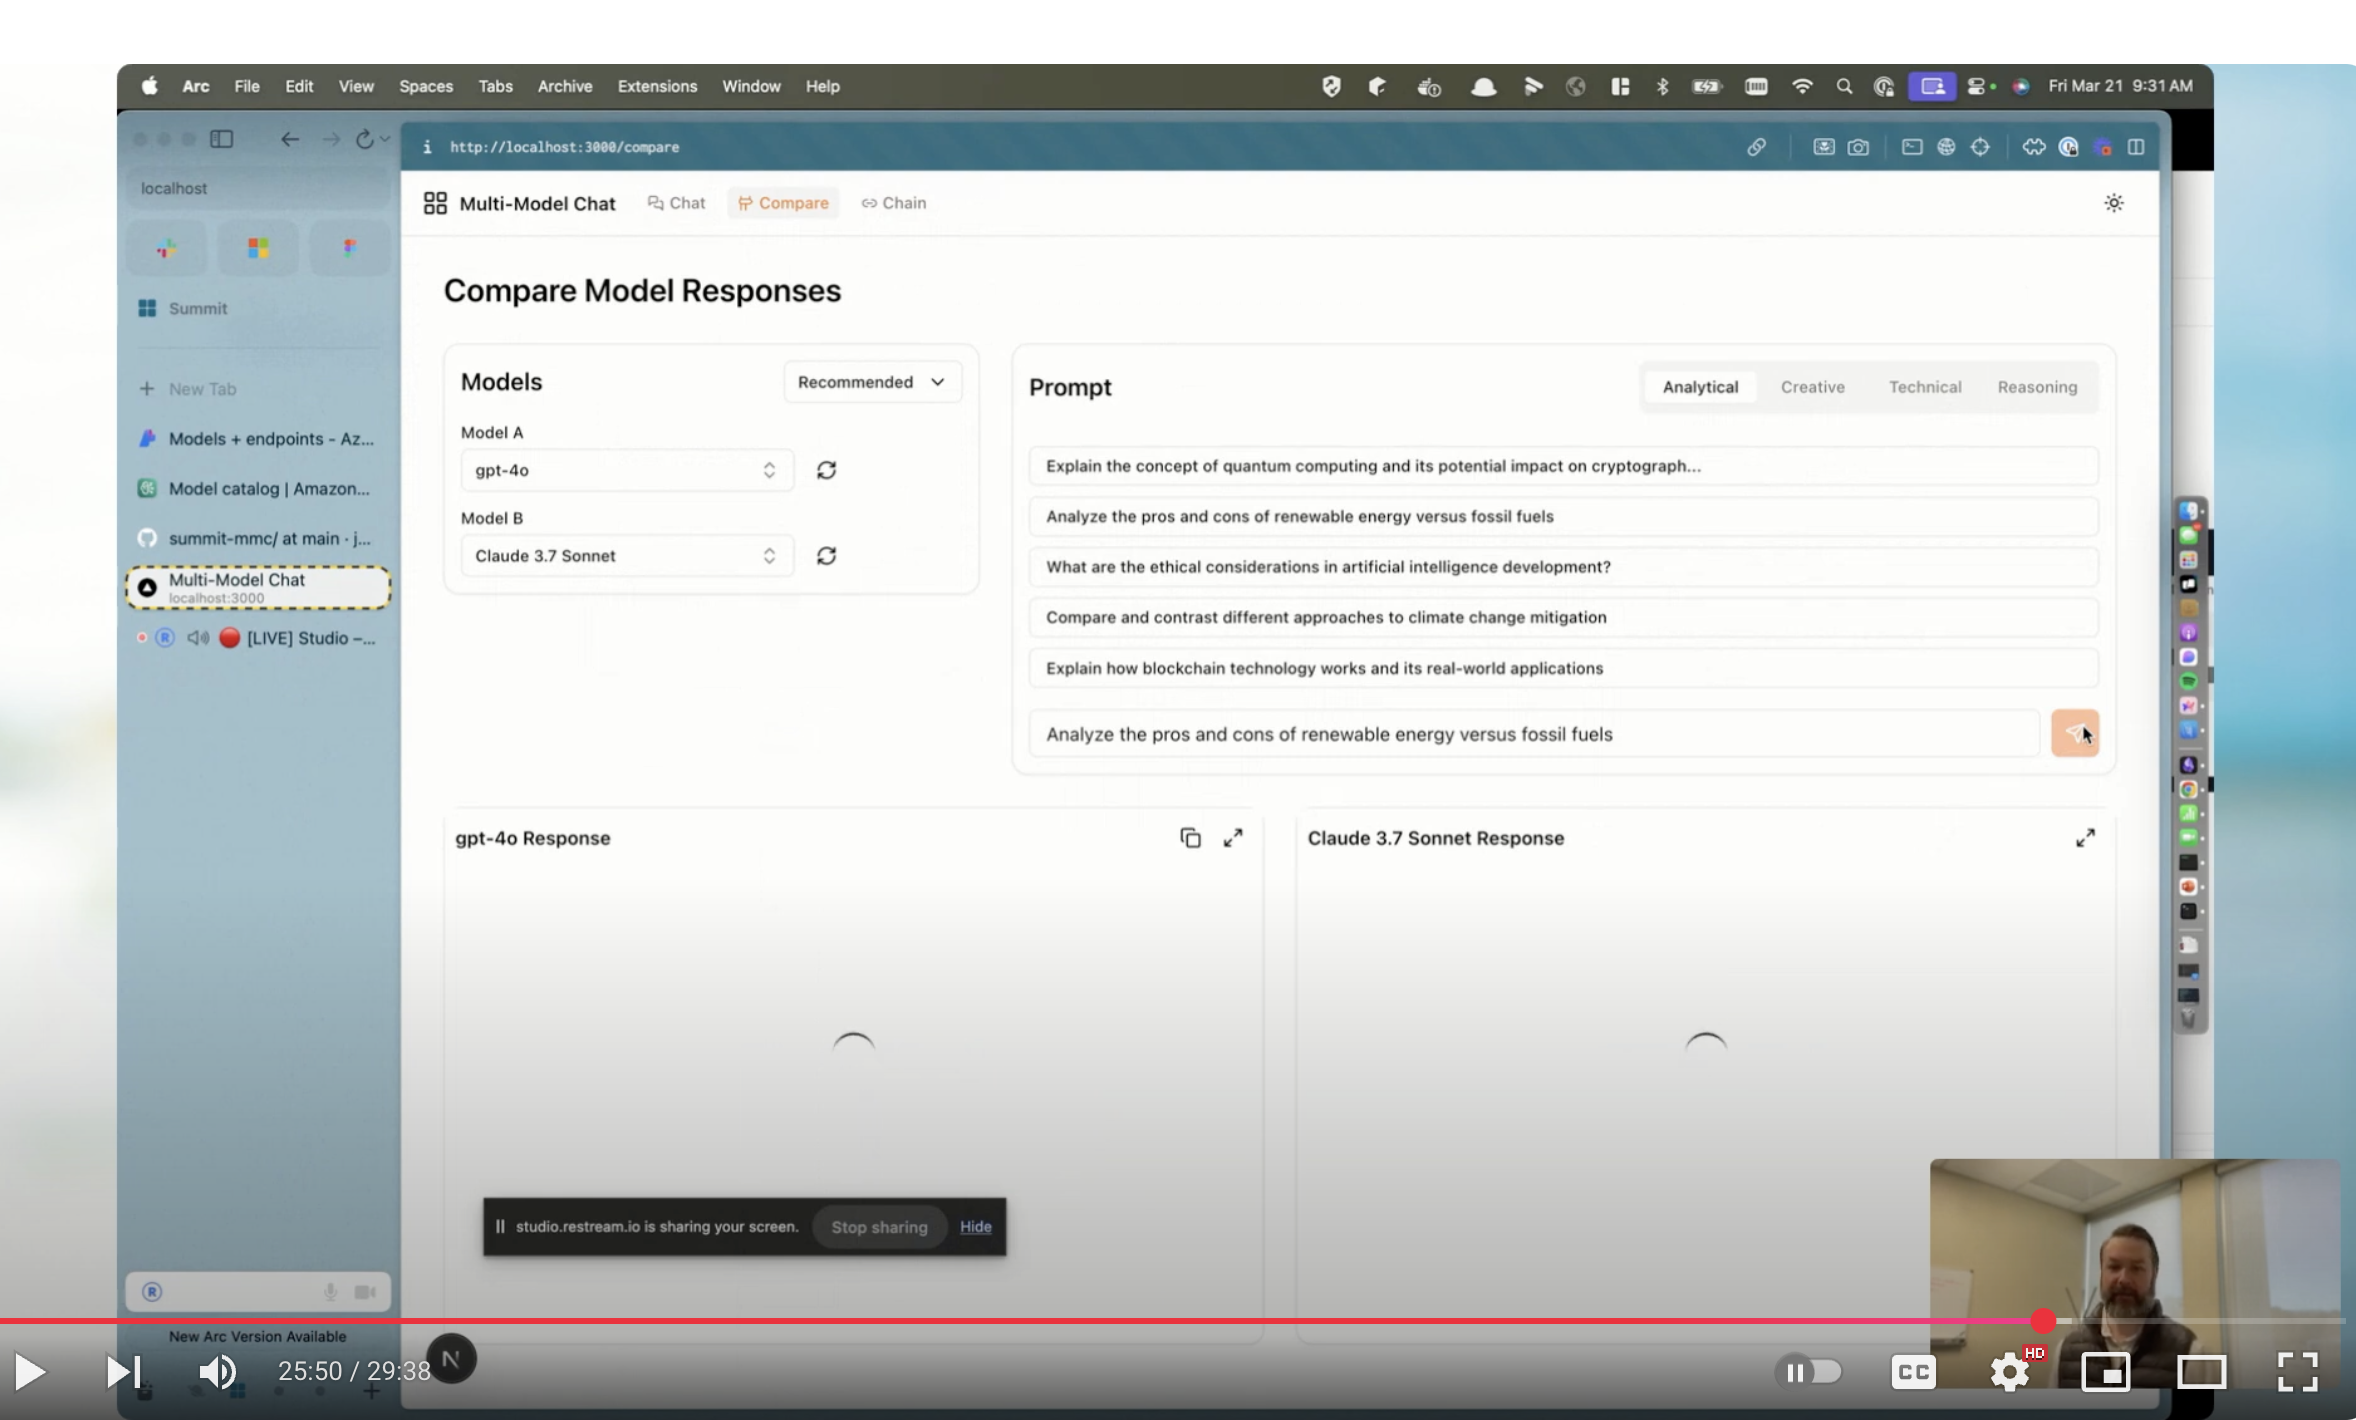Refresh the Model B Claude selection
Image resolution: width=2356 pixels, height=1420 pixels.
pyautogui.click(x=826, y=555)
